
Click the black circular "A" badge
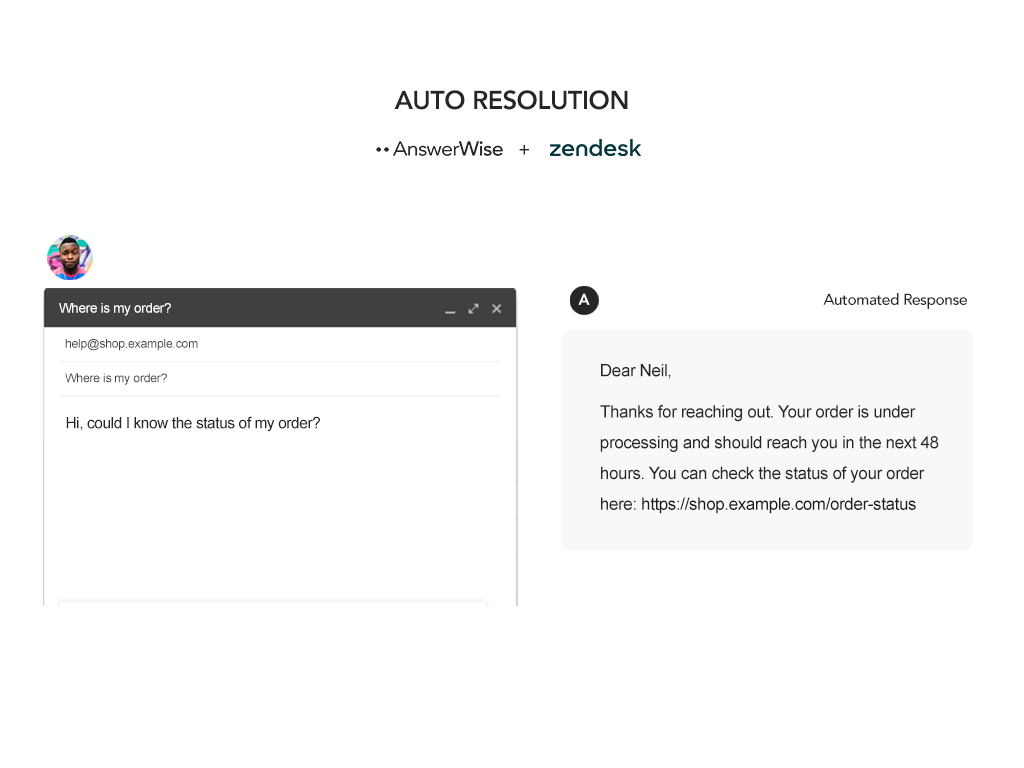[584, 300]
